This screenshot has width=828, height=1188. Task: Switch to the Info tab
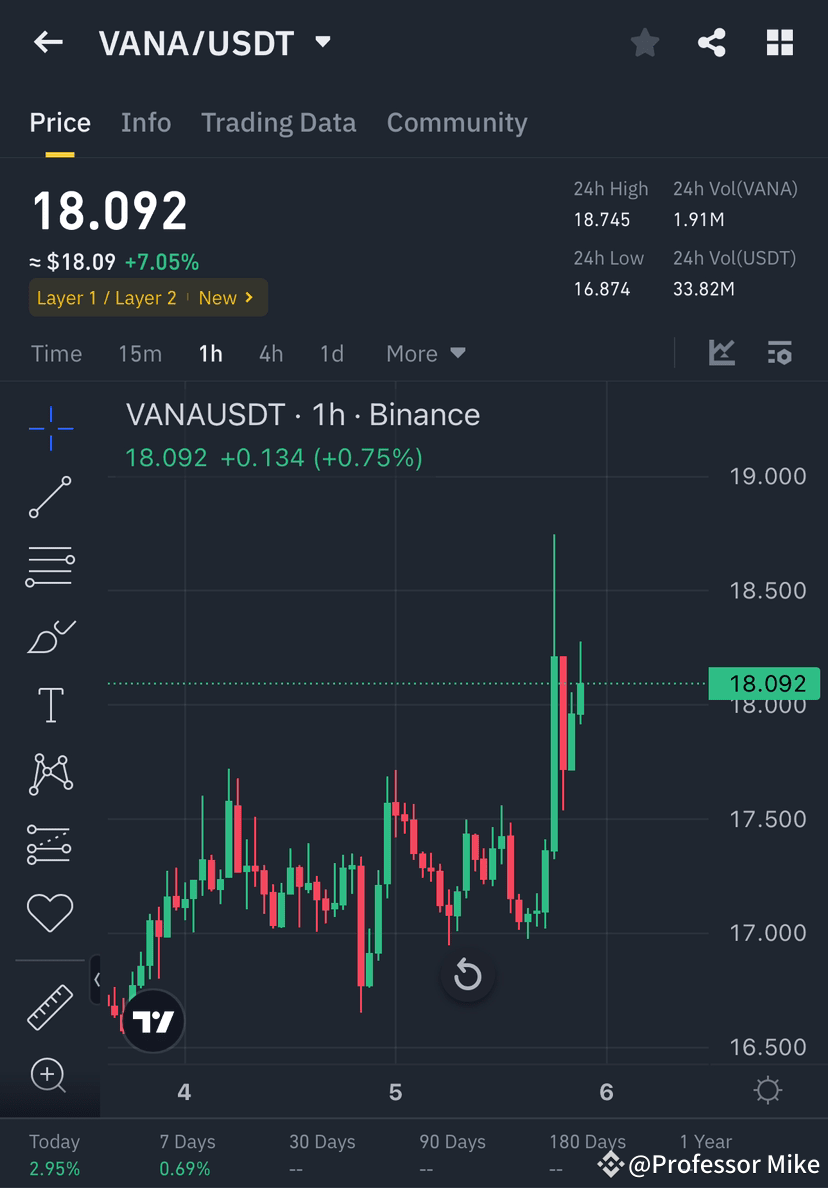145,123
